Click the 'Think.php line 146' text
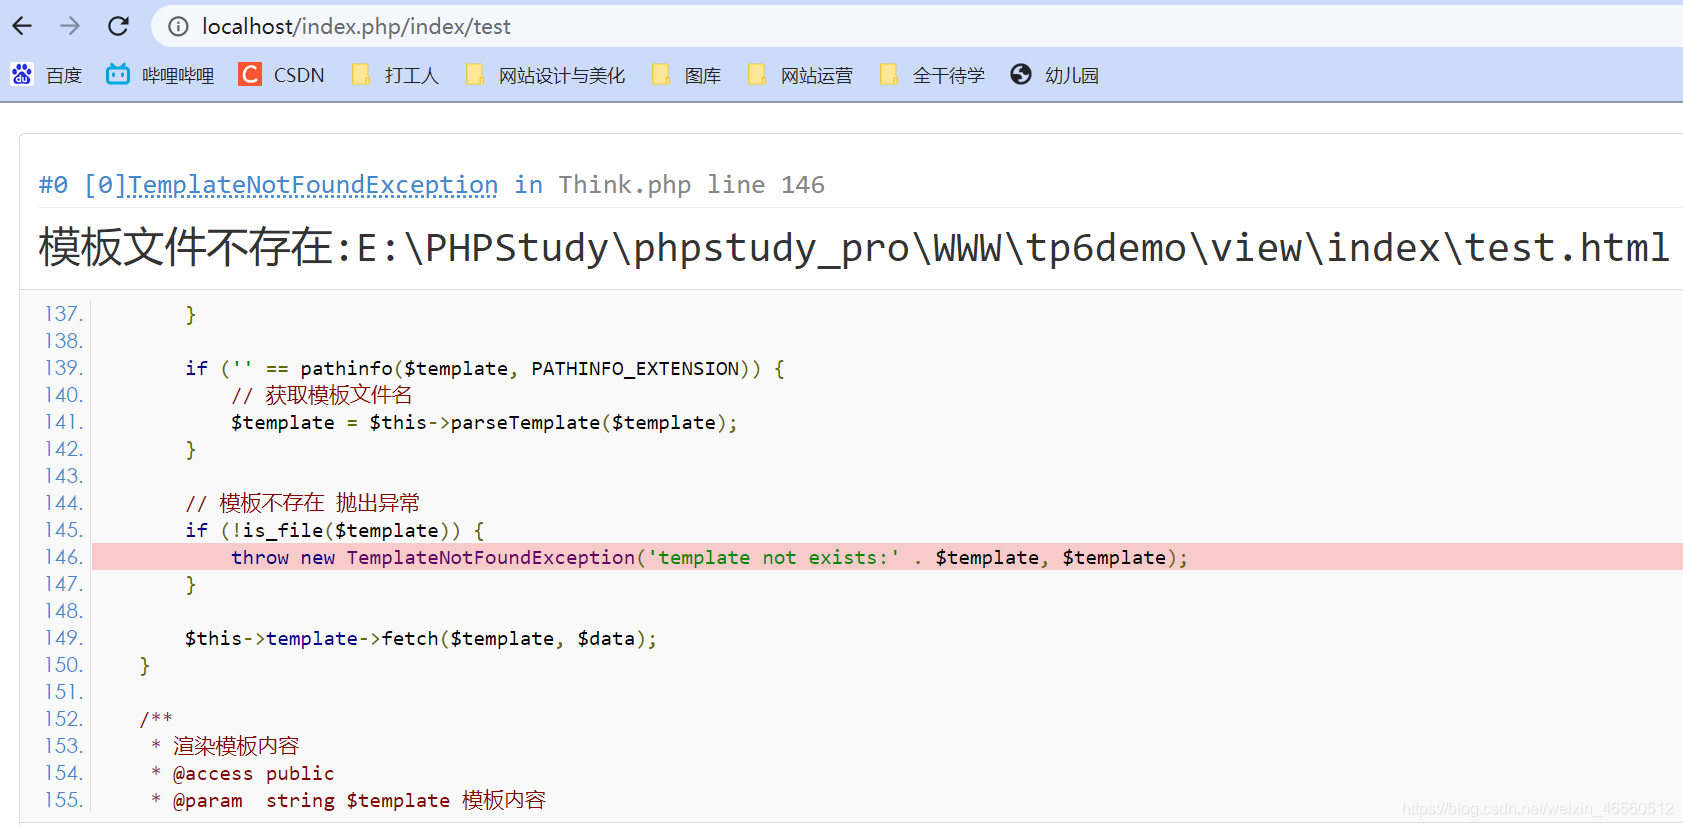1683x827 pixels. click(x=691, y=185)
